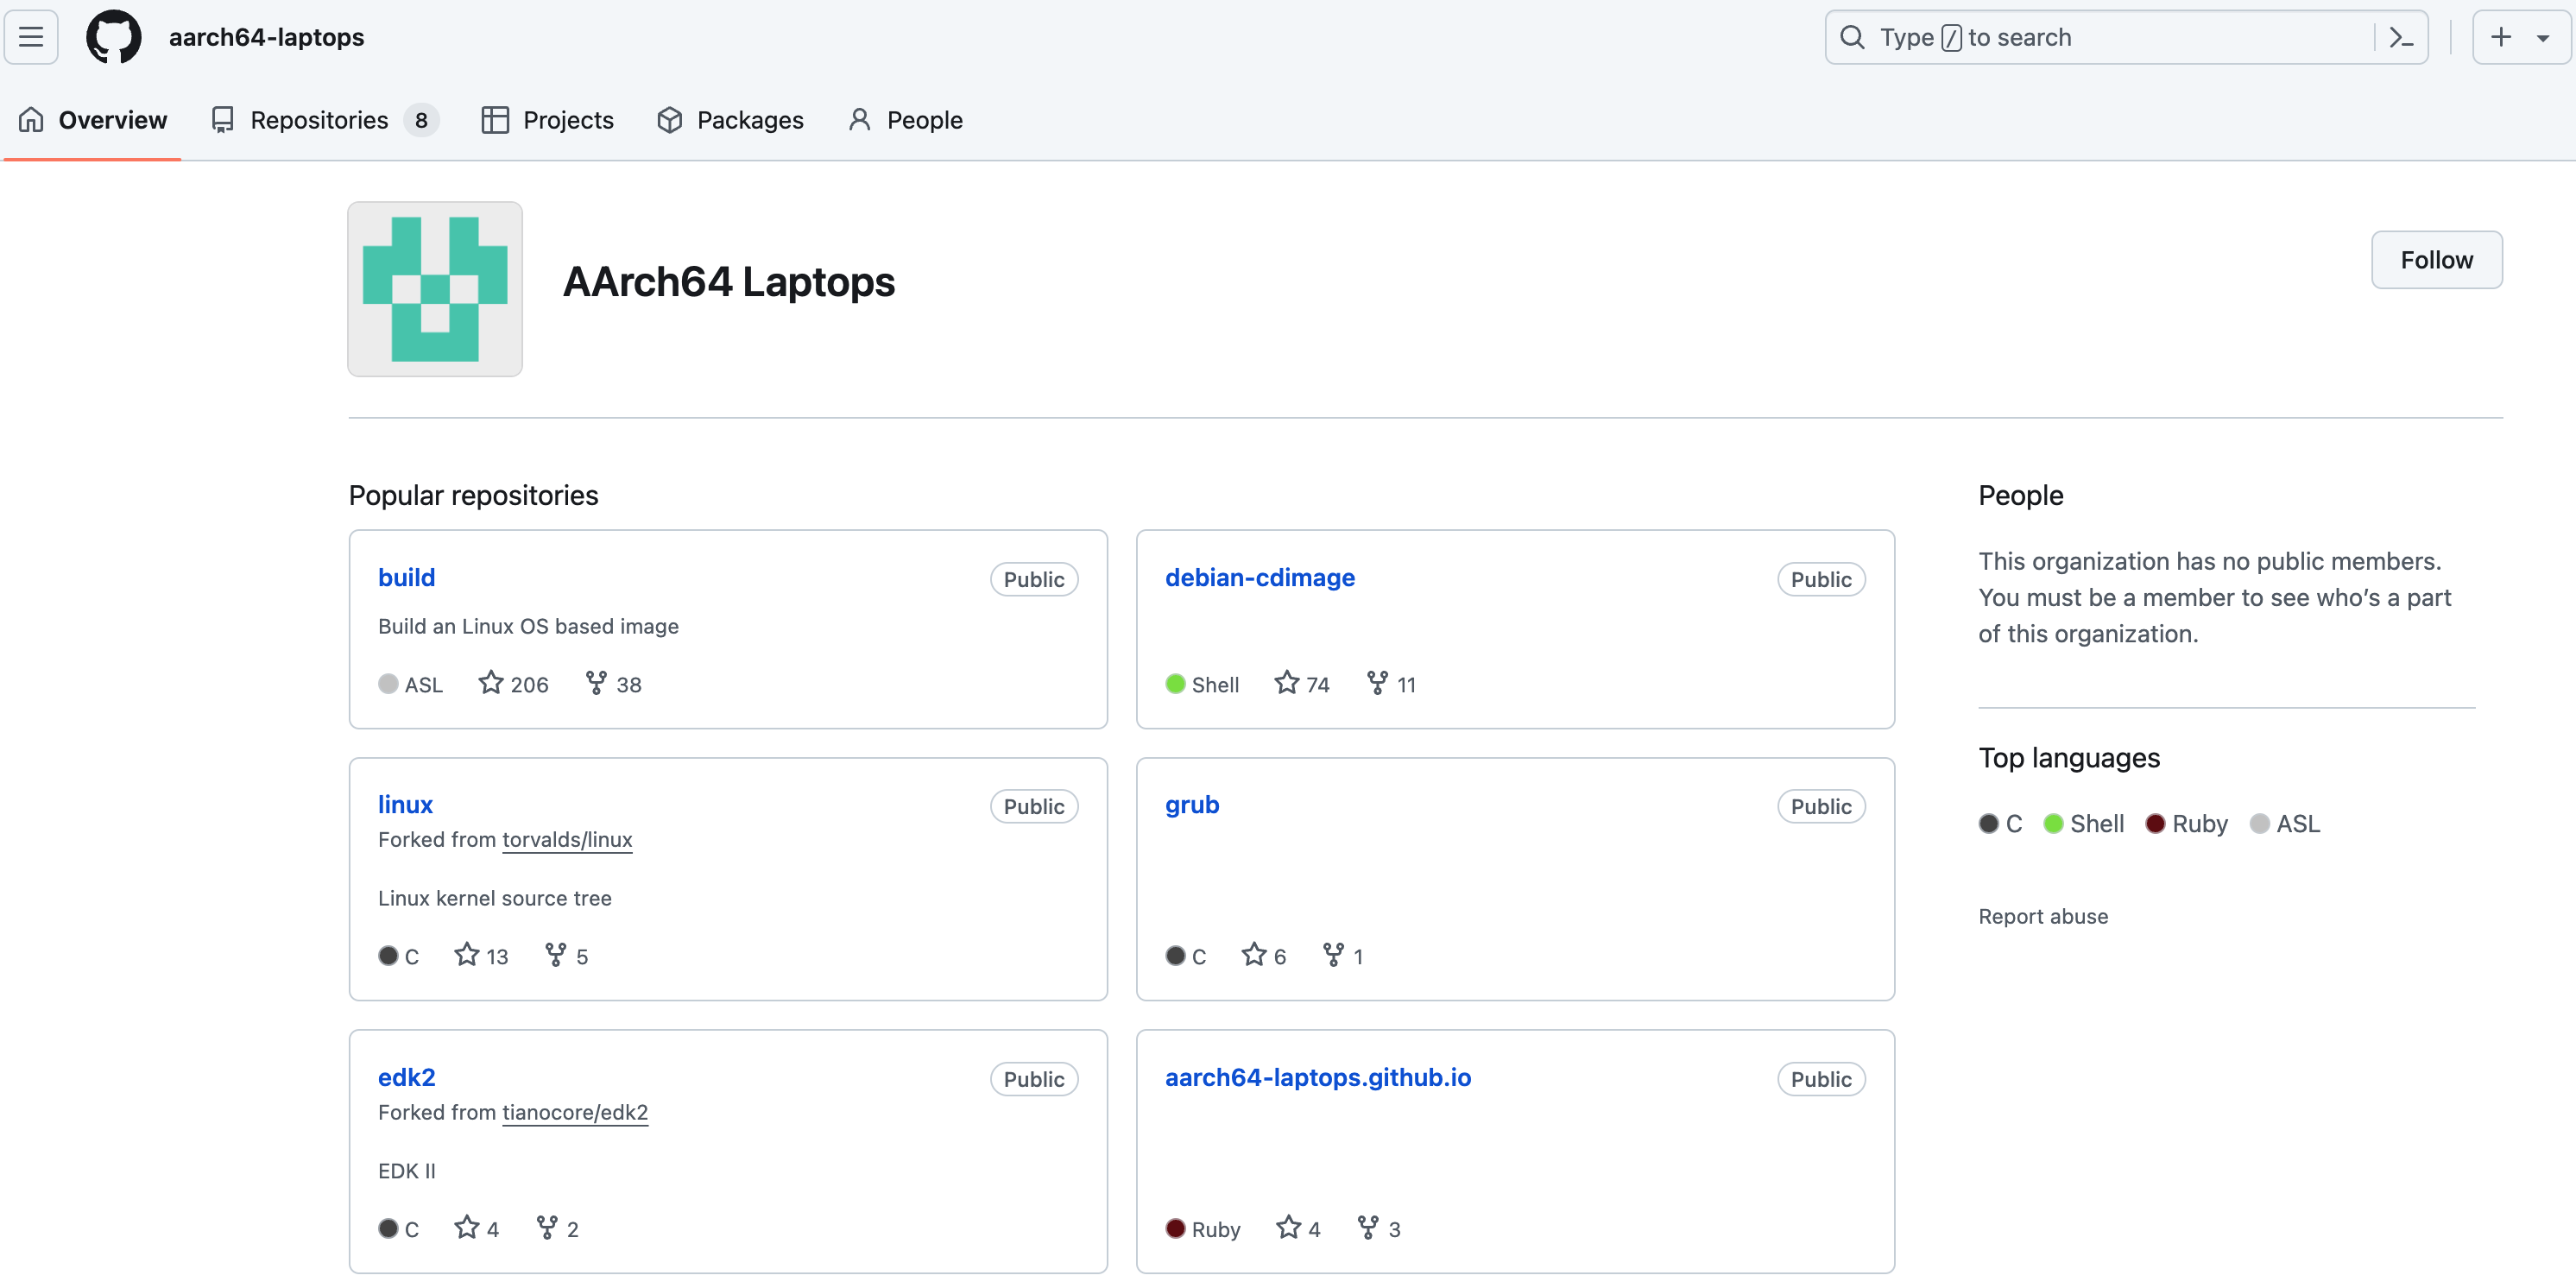Click aarch64-laptops breadcrumb in header
The image size is (2576, 1288).
(x=266, y=37)
